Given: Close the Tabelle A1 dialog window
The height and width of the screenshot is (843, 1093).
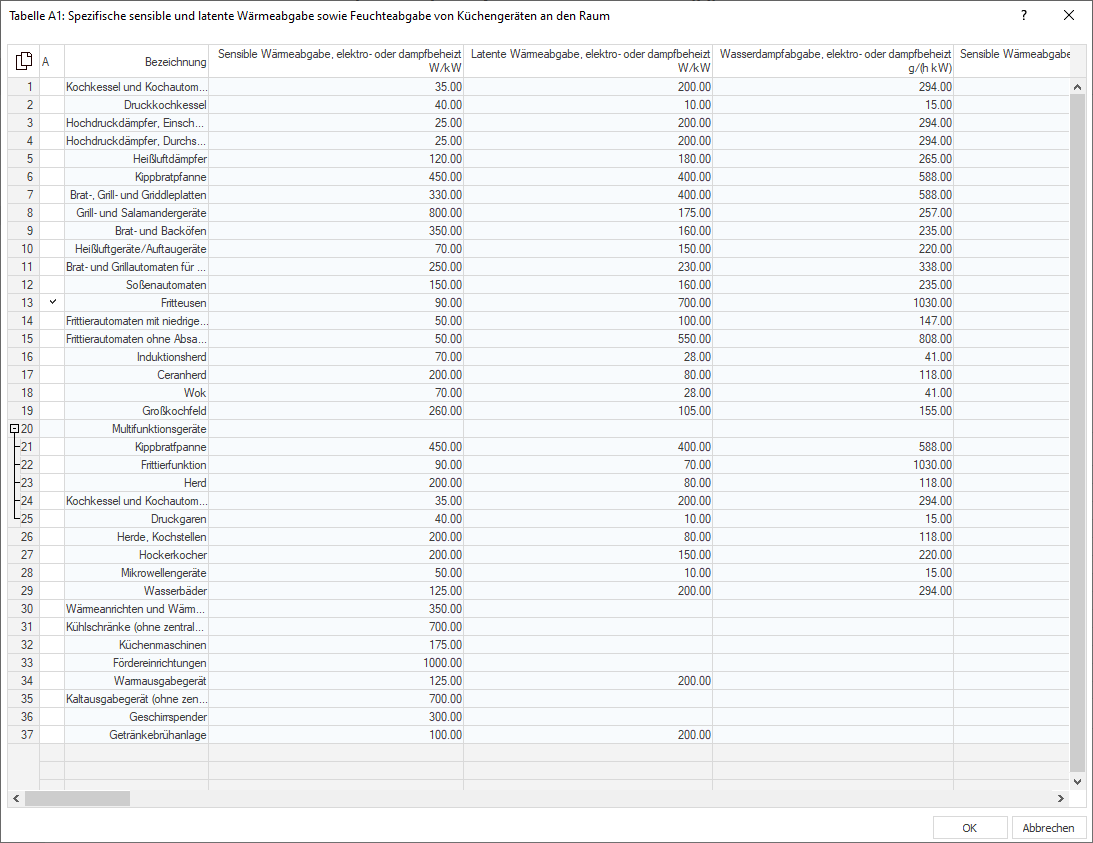Looking at the screenshot, I should [x=1069, y=15].
